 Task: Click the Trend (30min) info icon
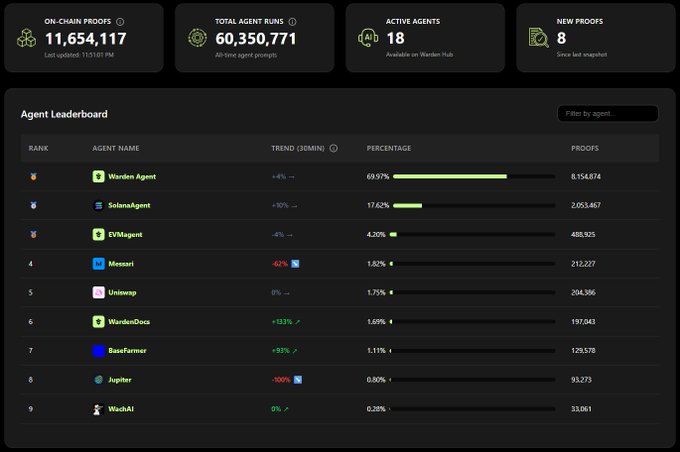pos(333,148)
